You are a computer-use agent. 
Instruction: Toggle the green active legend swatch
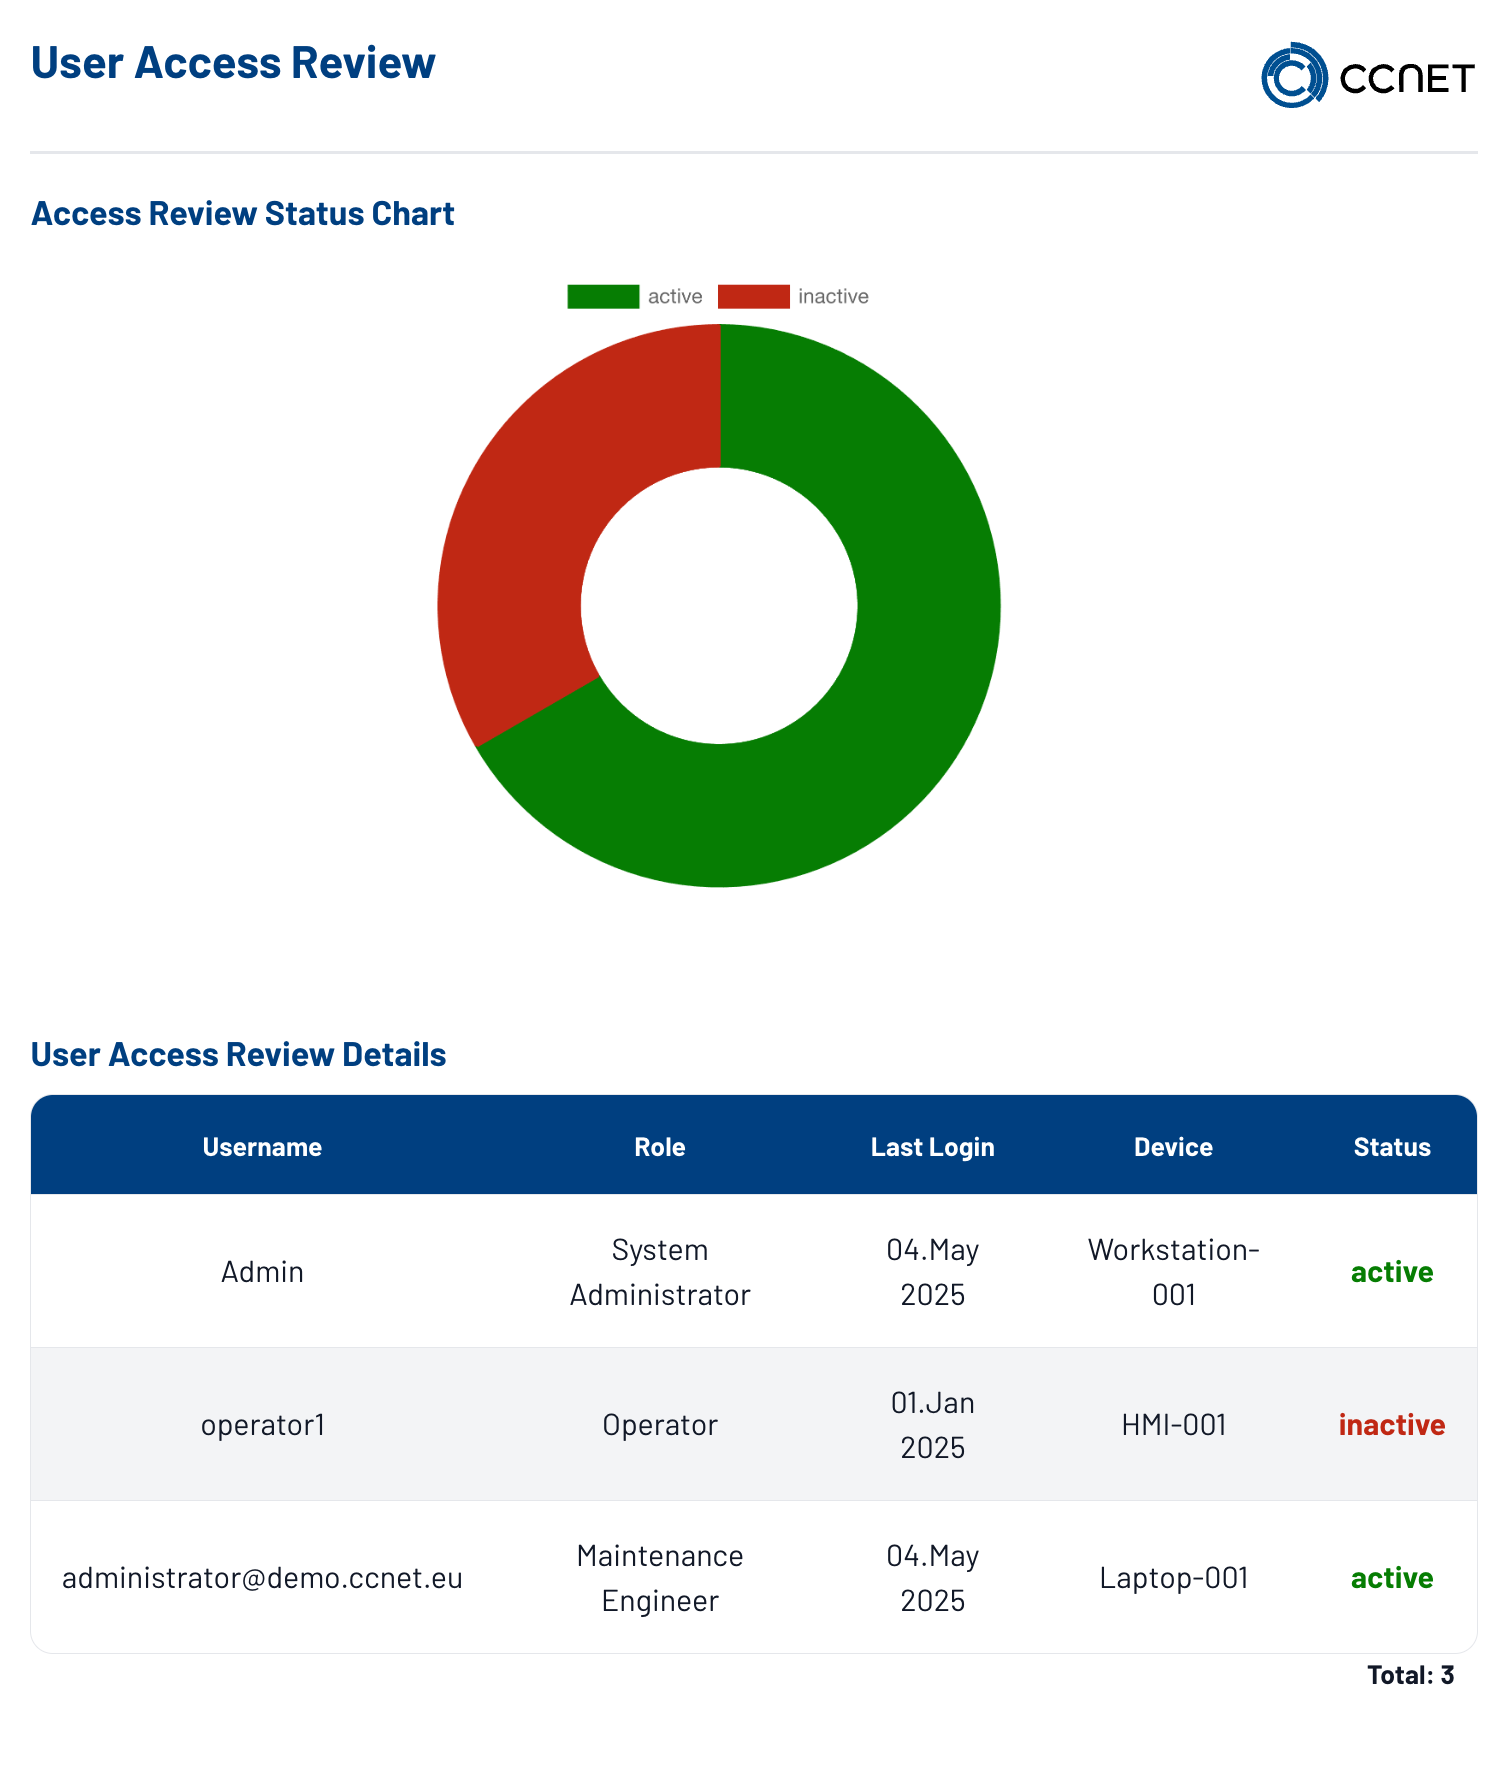pos(603,297)
